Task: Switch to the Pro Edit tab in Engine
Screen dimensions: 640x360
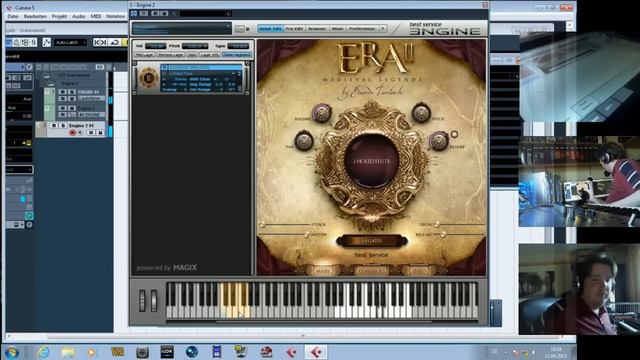Action: pos(294,29)
